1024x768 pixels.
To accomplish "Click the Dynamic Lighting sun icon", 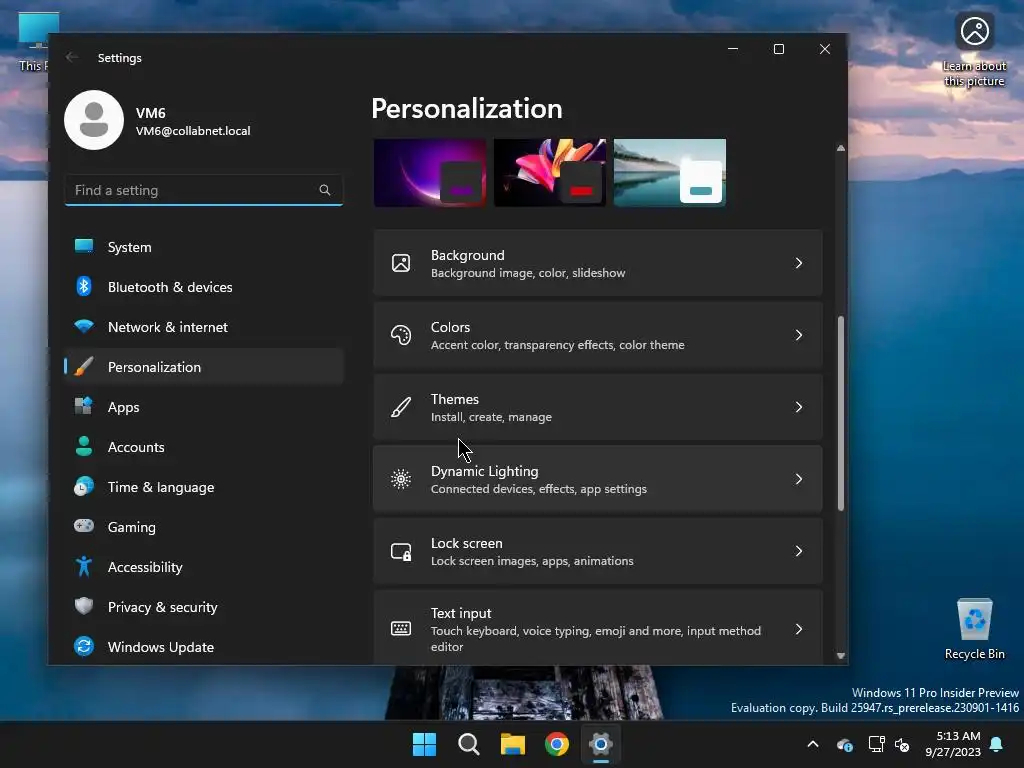I will [x=401, y=479].
